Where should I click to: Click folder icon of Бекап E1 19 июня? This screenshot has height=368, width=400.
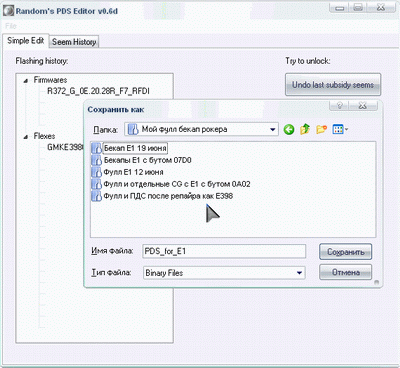coord(96,148)
